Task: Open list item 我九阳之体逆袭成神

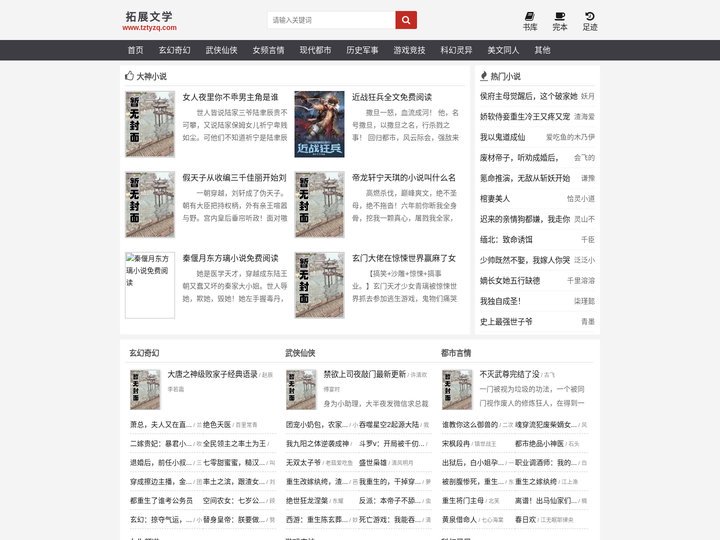Action: [317, 444]
